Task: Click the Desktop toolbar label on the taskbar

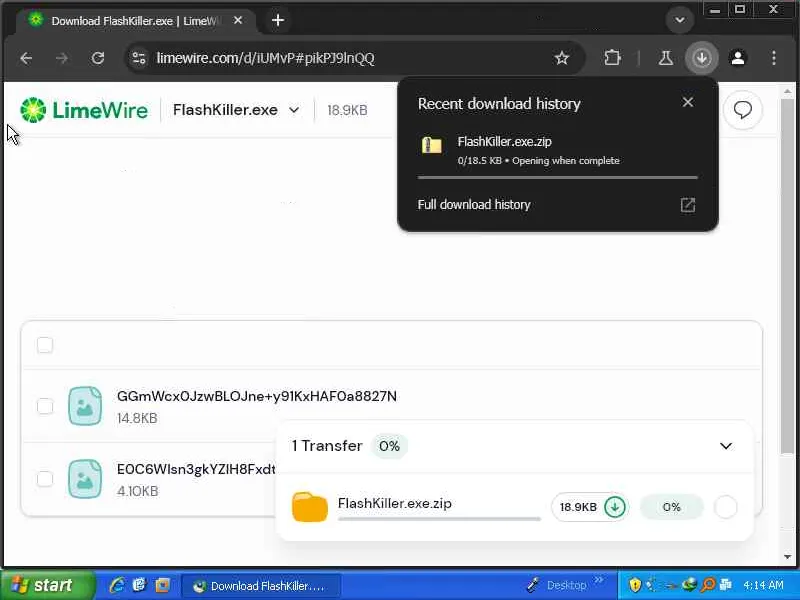Action: coord(566,585)
